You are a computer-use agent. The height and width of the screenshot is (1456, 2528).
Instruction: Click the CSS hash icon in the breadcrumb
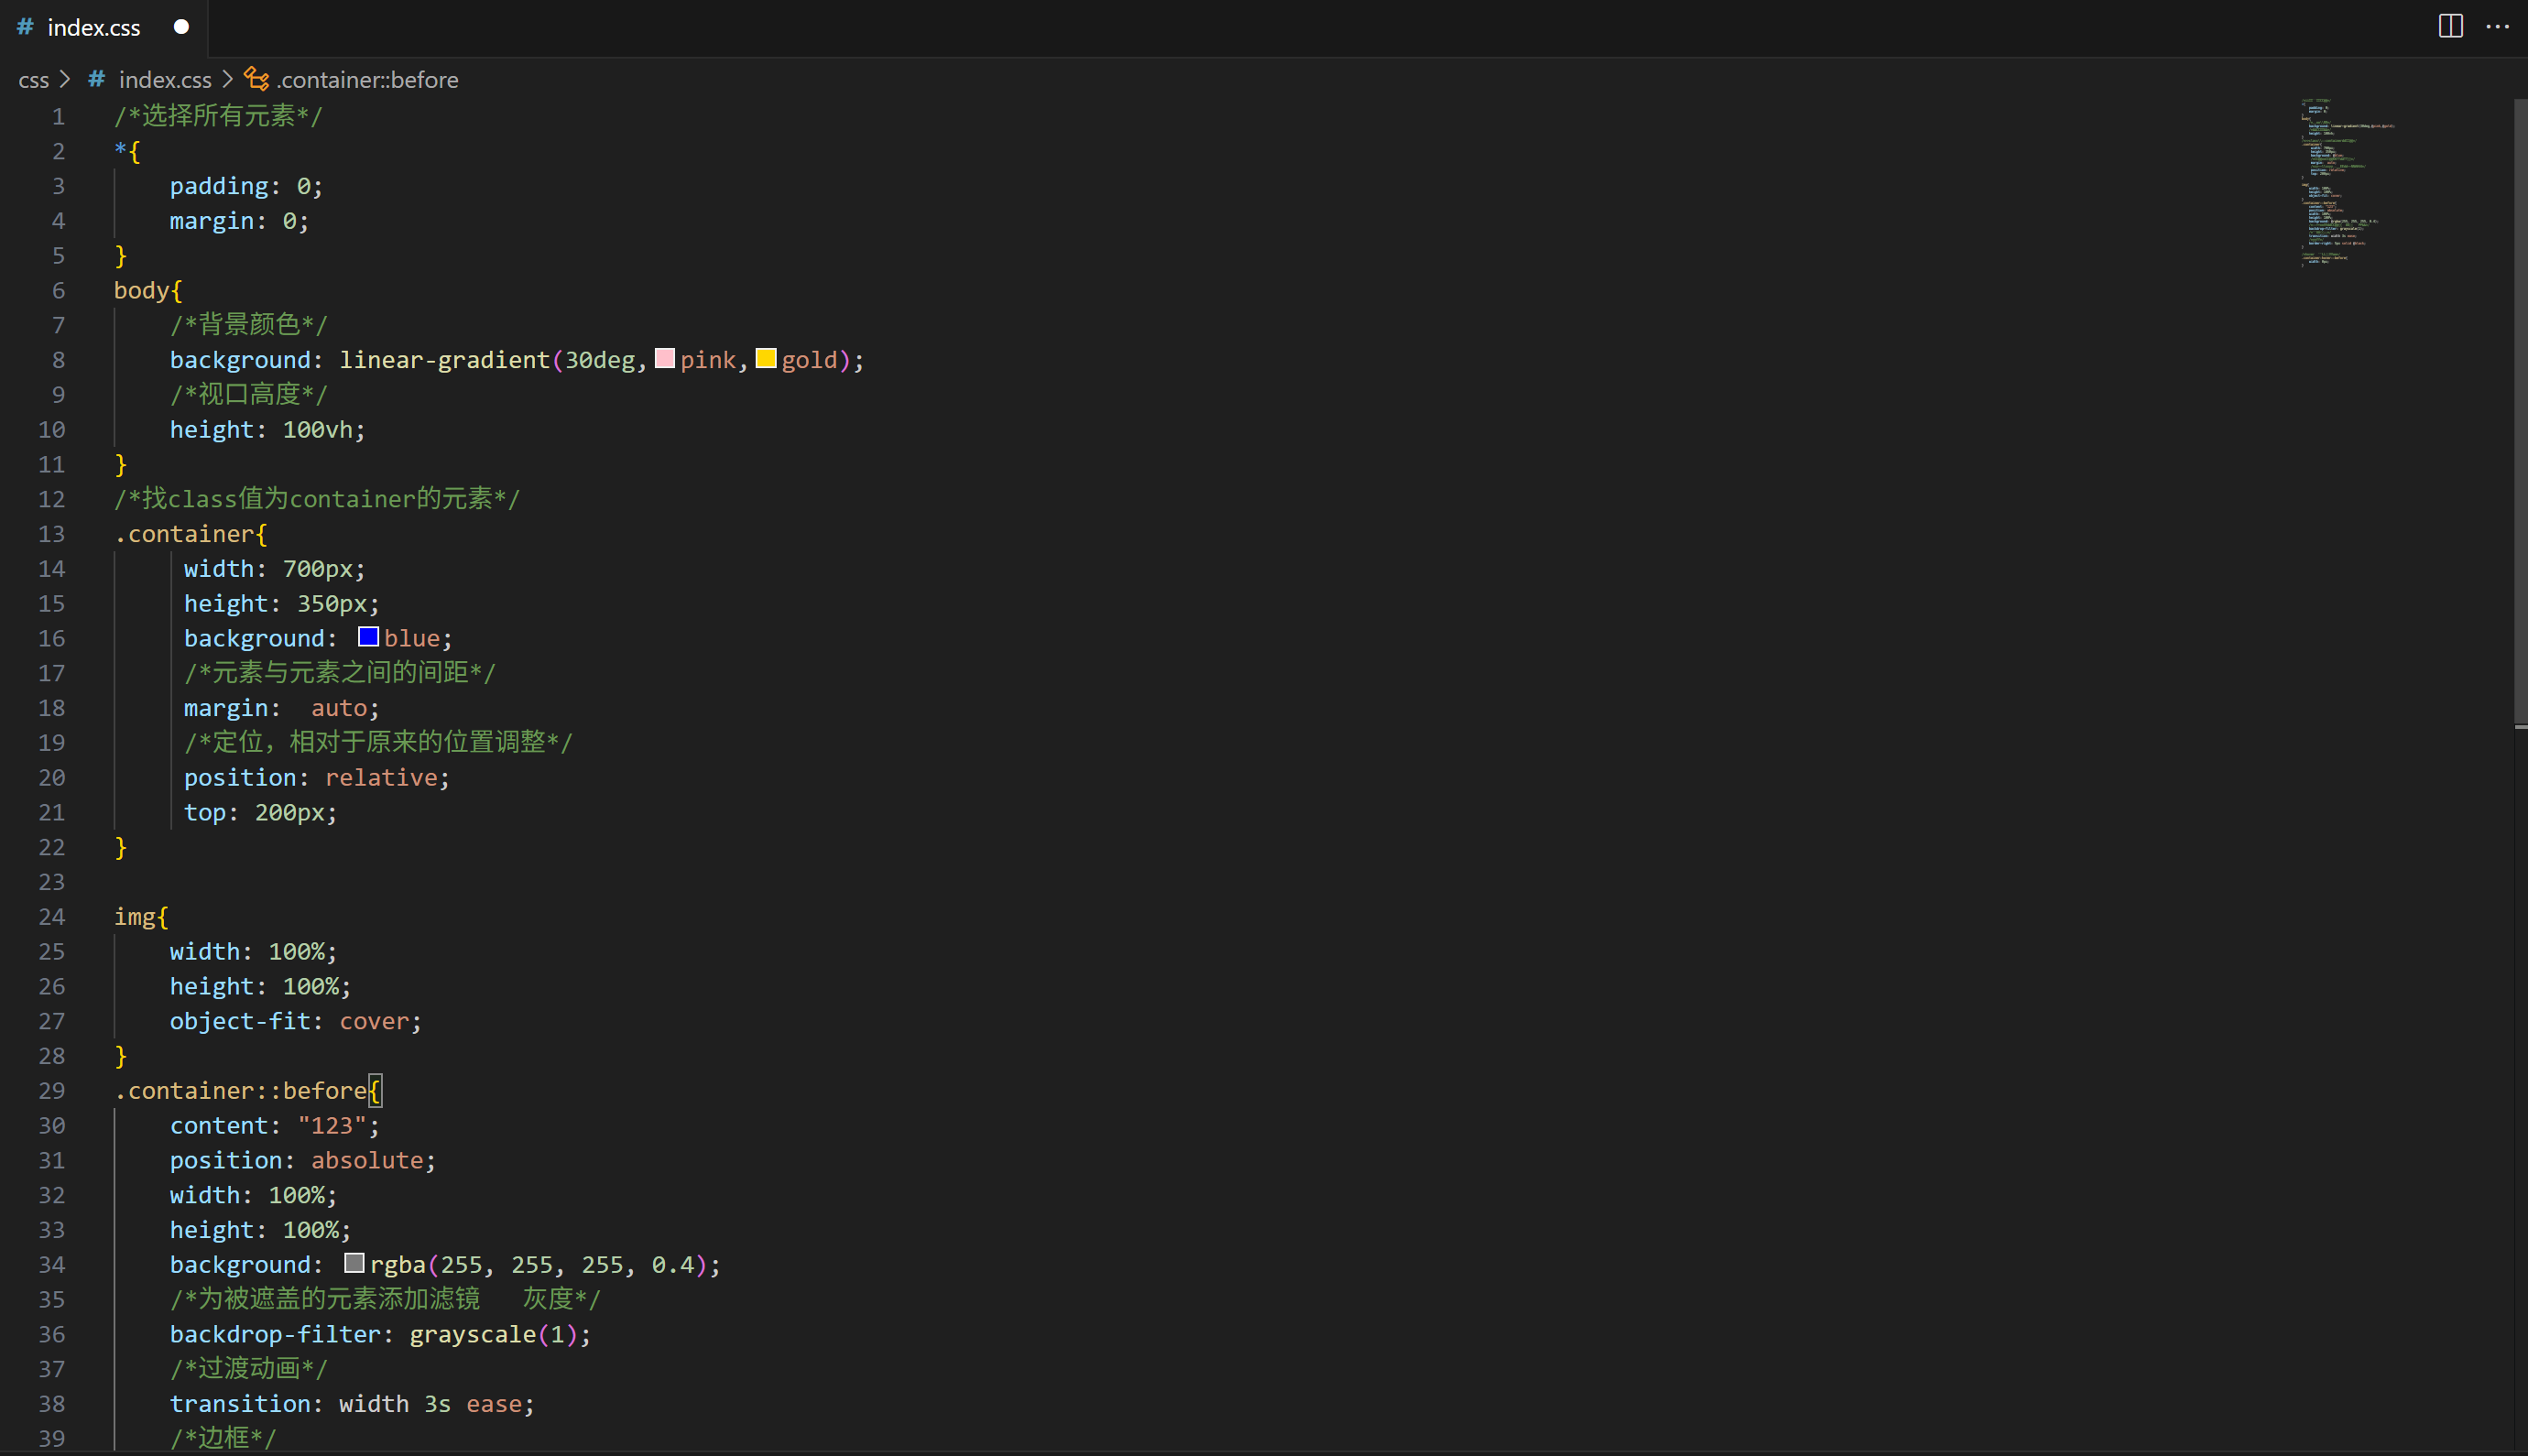click(x=97, y=79)
